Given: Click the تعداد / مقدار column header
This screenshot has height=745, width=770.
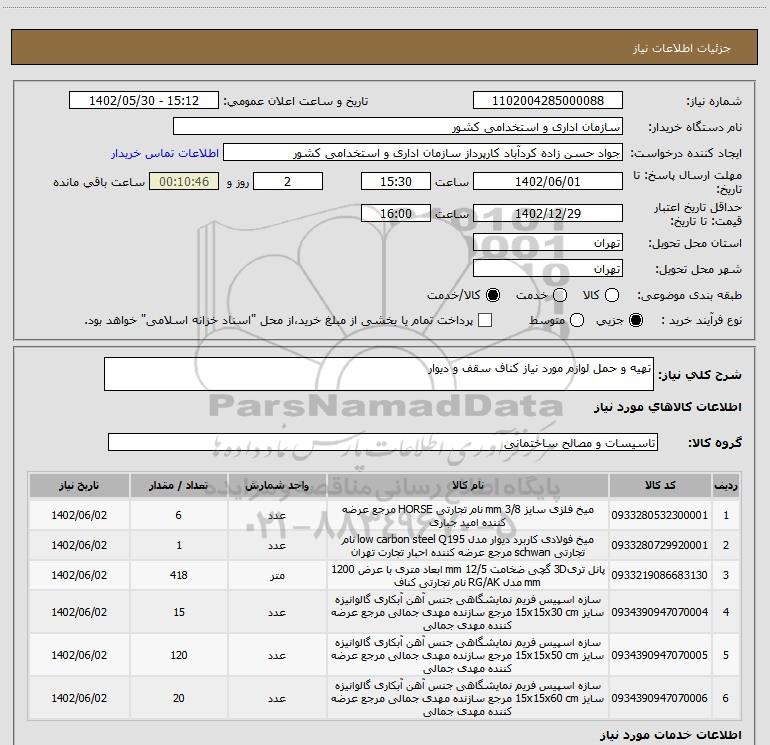Looking at the screenshot, I should click(x=179, y=485).
